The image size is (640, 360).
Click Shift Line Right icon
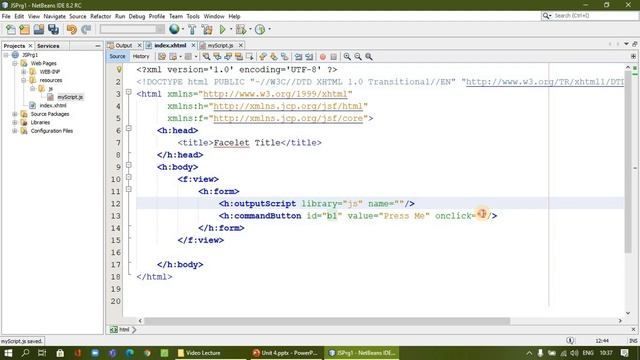point(309,57)
